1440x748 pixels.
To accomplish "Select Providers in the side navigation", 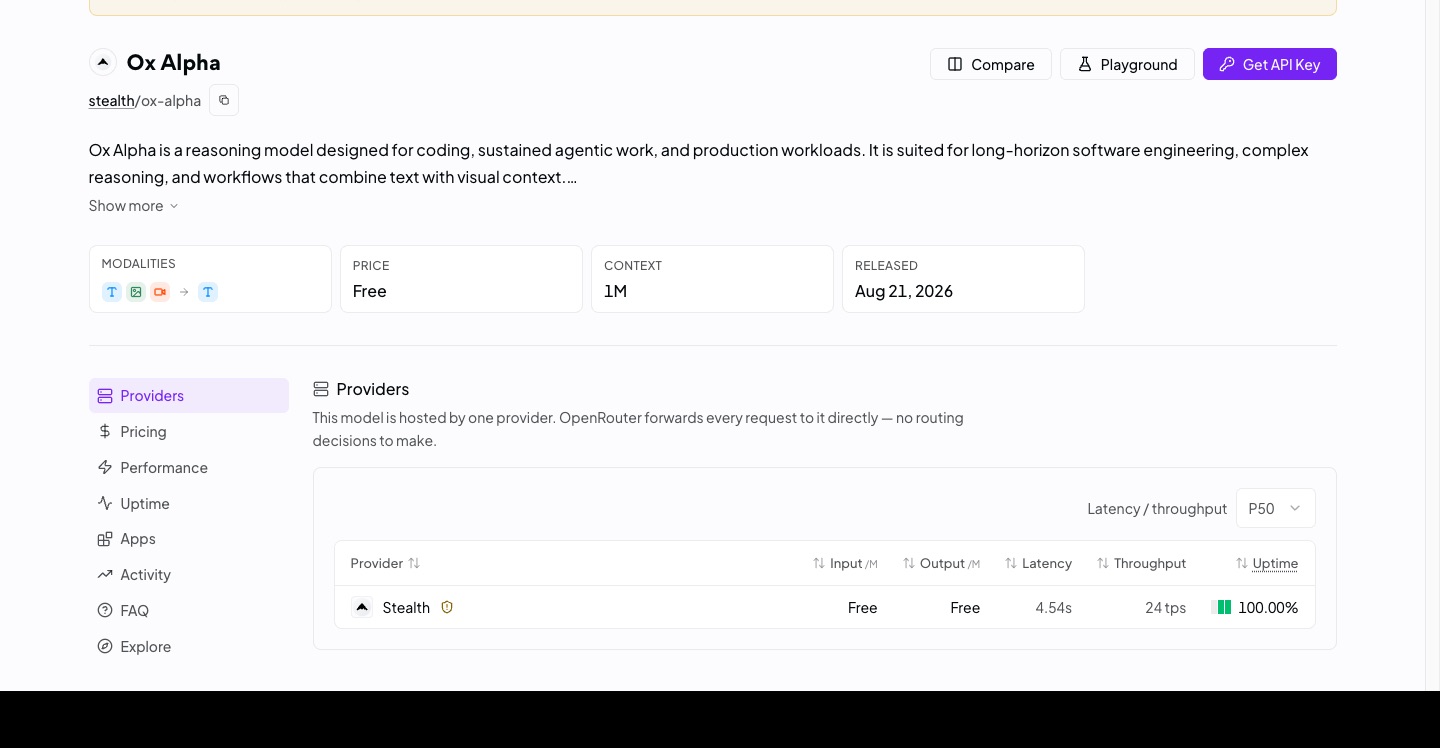I will (189, 395).
